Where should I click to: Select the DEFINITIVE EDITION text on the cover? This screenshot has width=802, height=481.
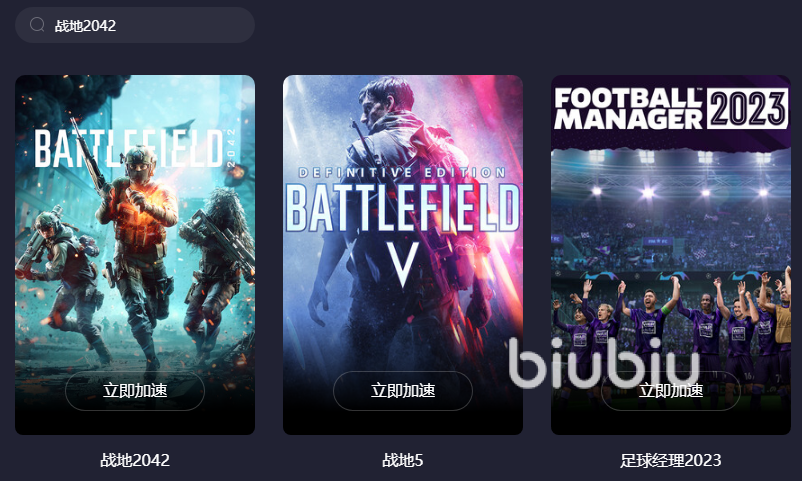(403, 173)
